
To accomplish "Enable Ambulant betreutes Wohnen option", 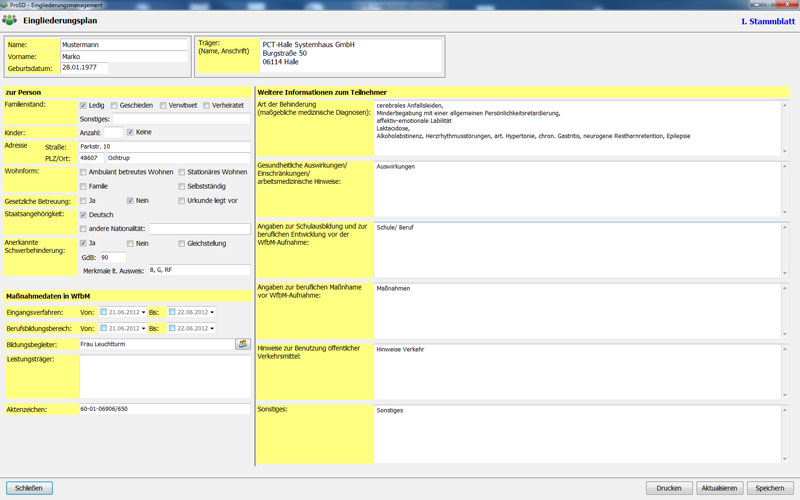I will coord(84,172).
